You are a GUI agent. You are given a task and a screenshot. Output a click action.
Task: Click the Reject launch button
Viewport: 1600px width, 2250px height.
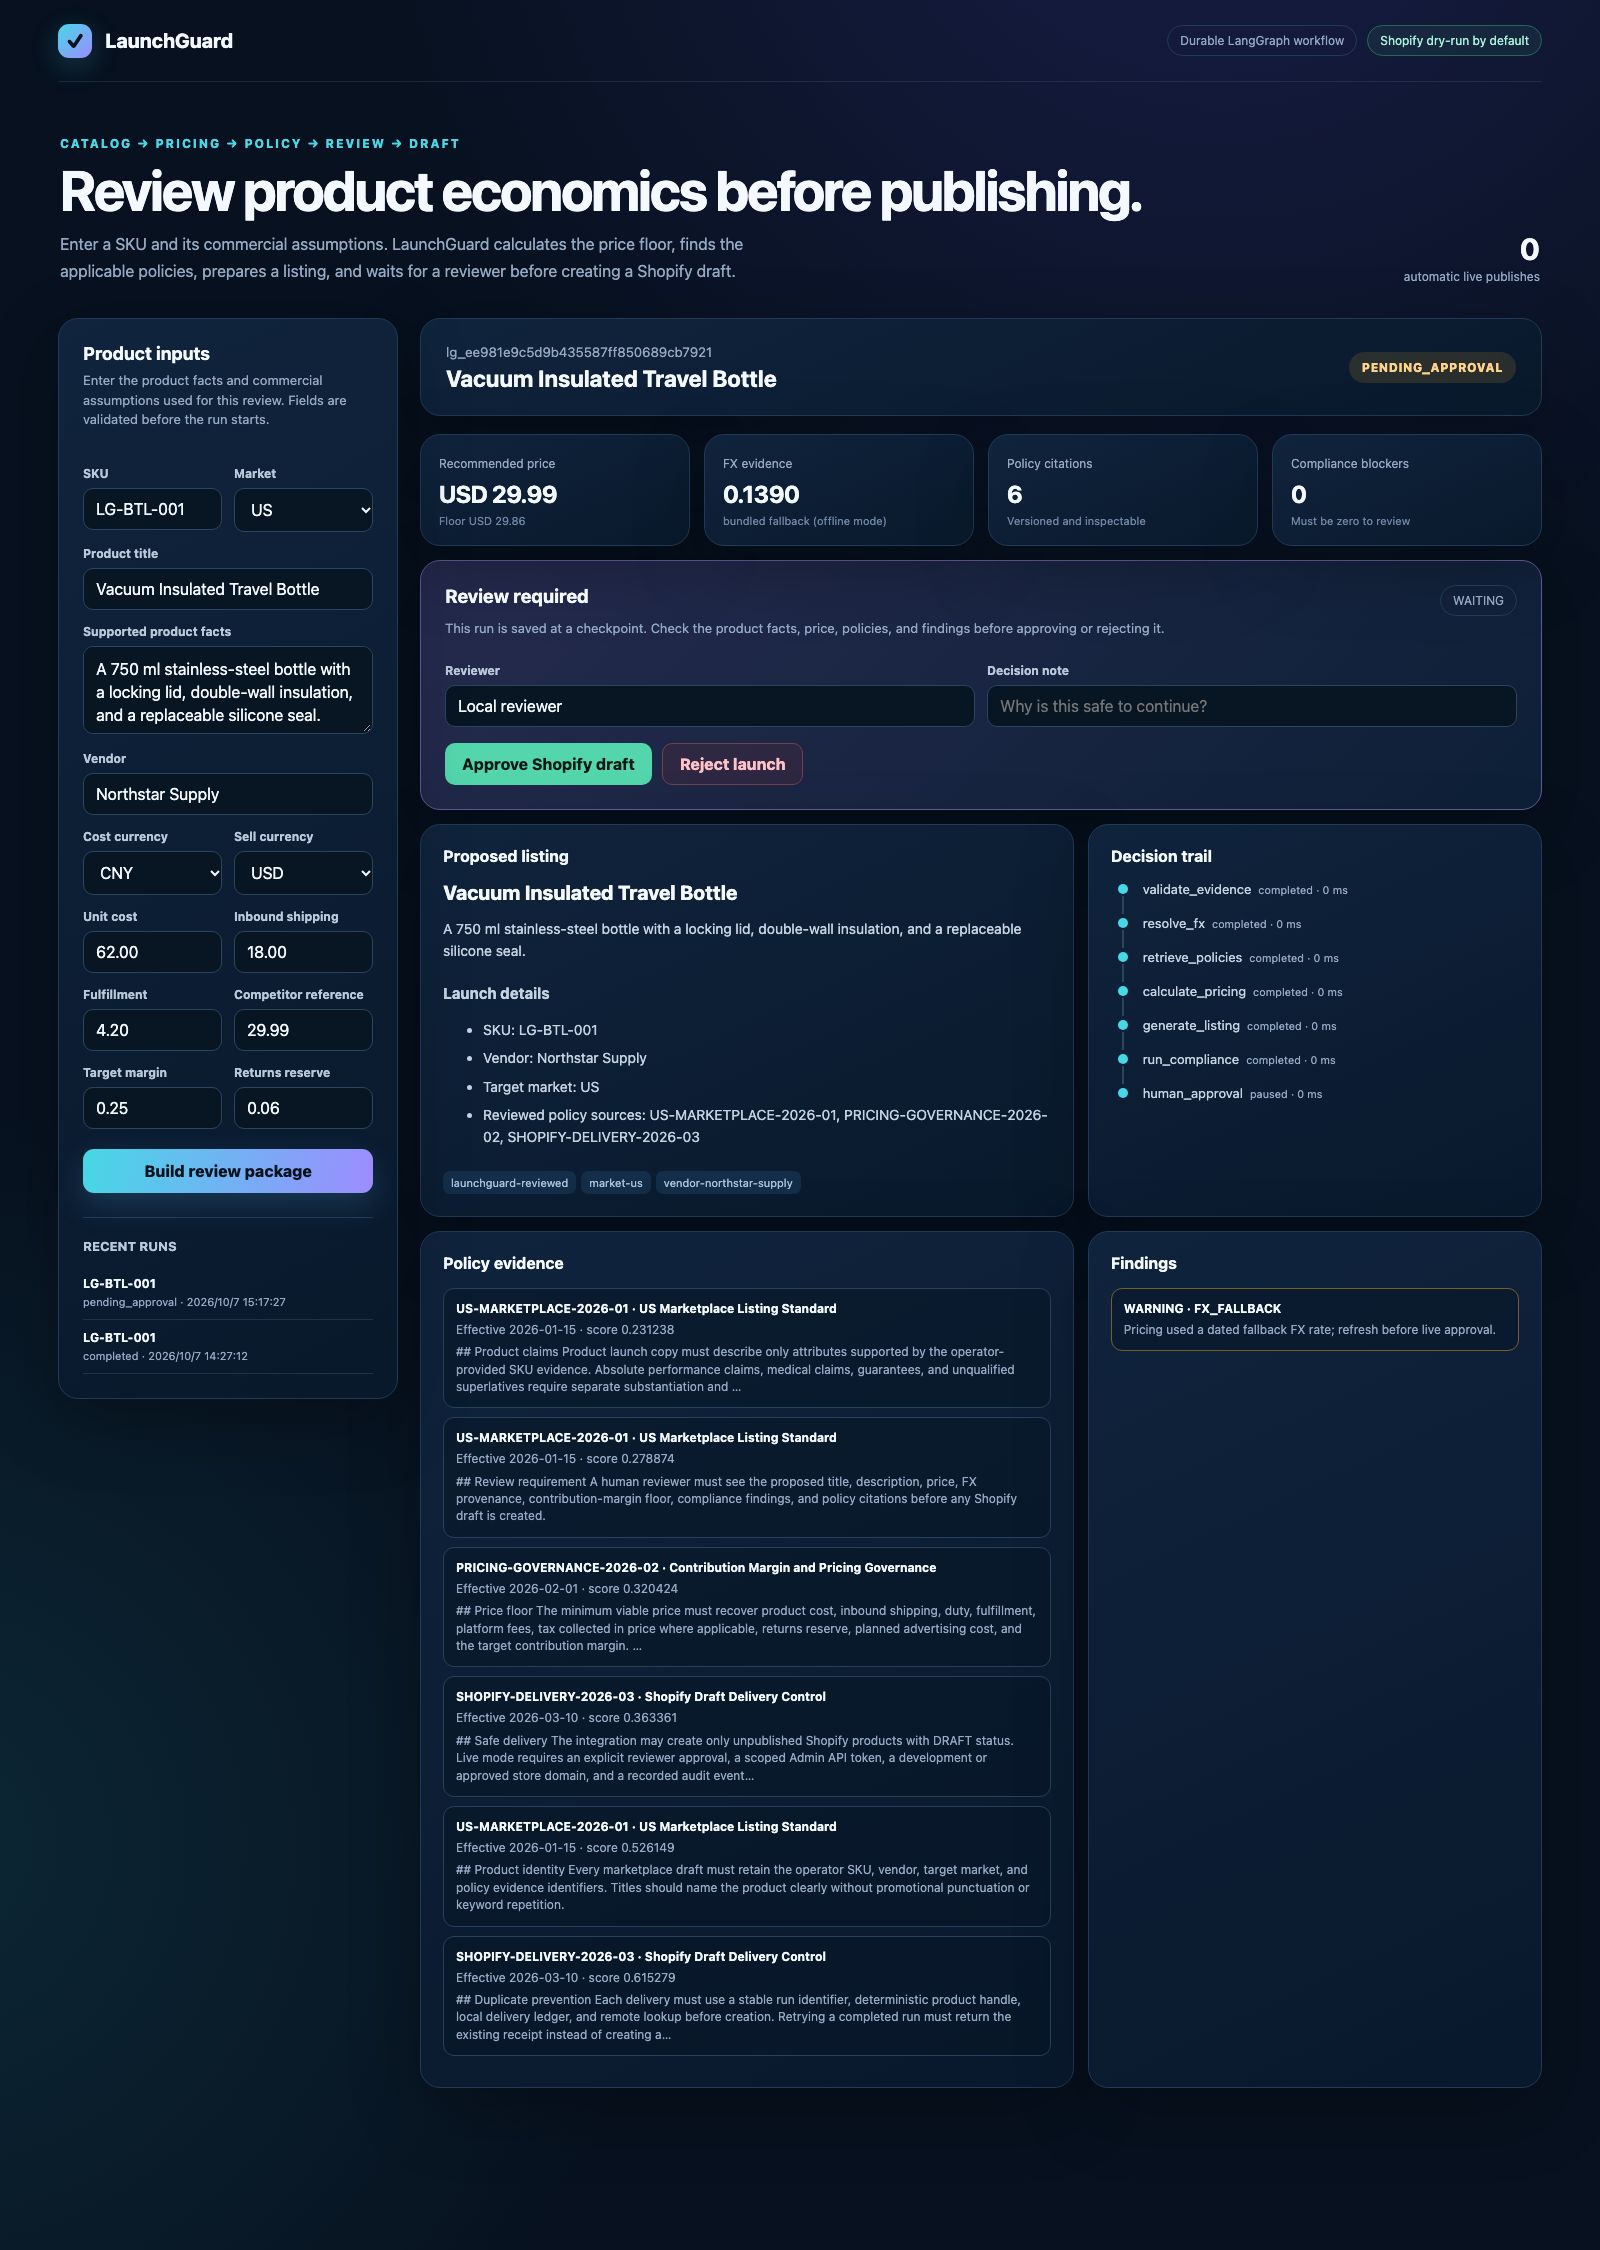point(732,764)
